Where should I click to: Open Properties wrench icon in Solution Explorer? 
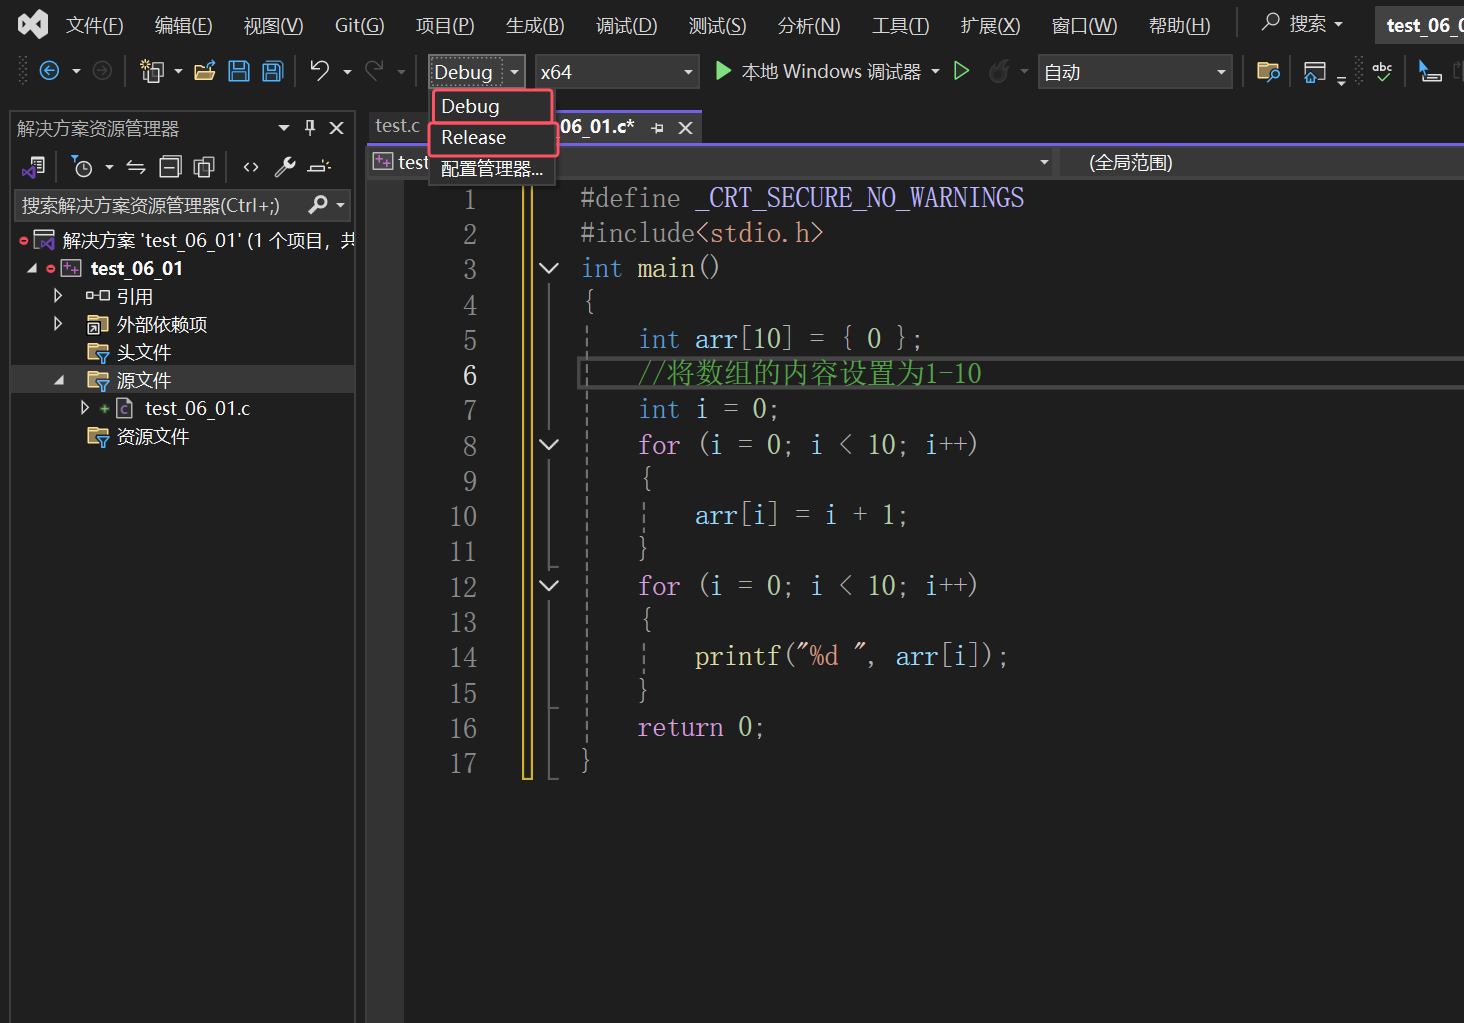pos(285,167)
